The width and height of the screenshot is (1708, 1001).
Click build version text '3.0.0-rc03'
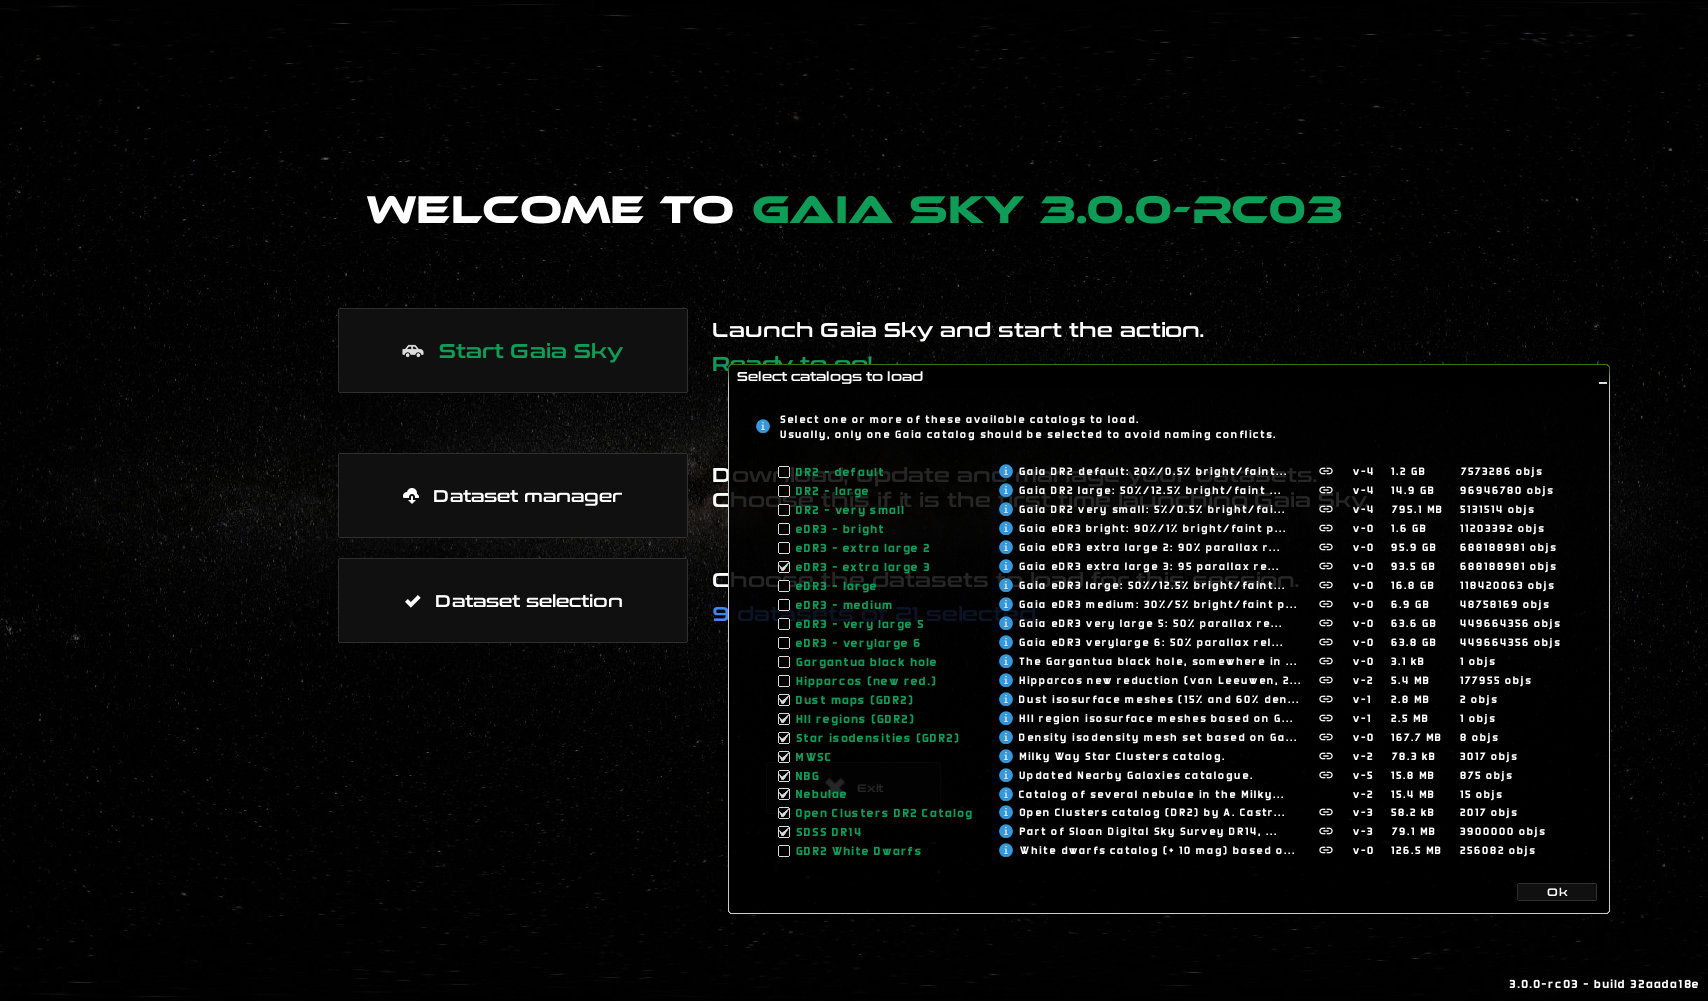1543,984
